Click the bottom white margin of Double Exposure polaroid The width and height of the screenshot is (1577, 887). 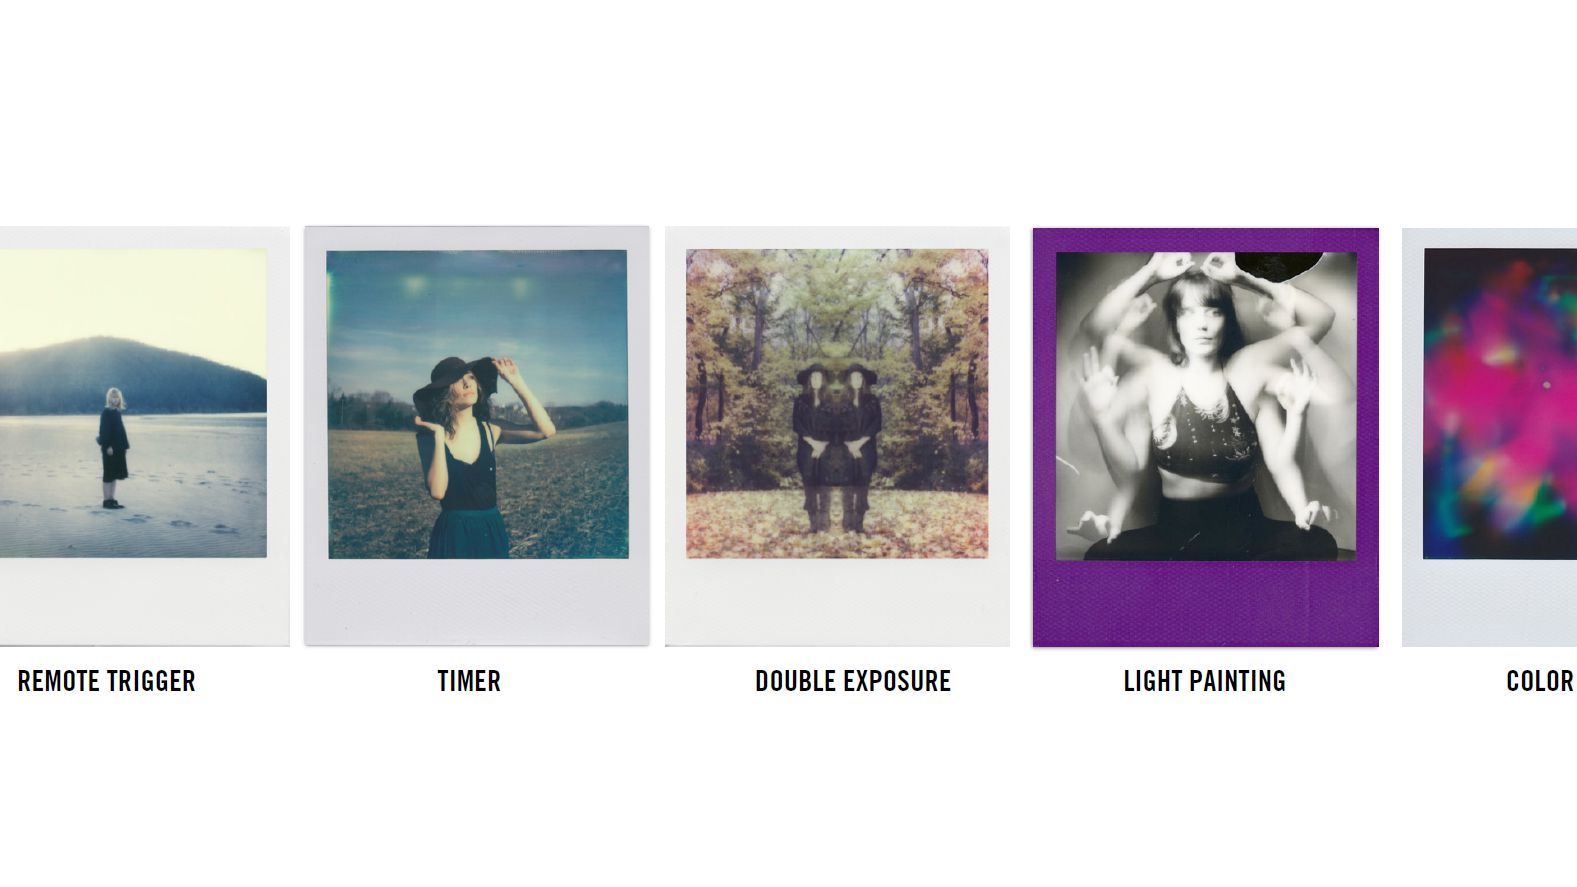837,602
